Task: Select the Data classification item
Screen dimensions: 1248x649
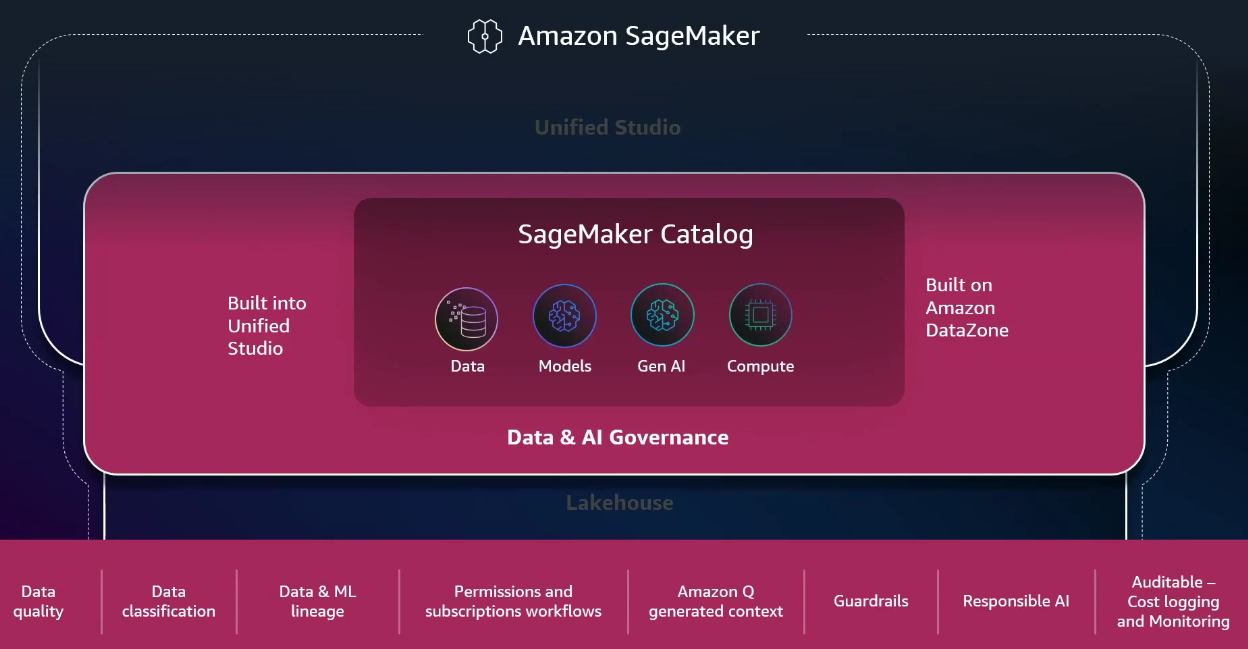Action: coord(168,601)
